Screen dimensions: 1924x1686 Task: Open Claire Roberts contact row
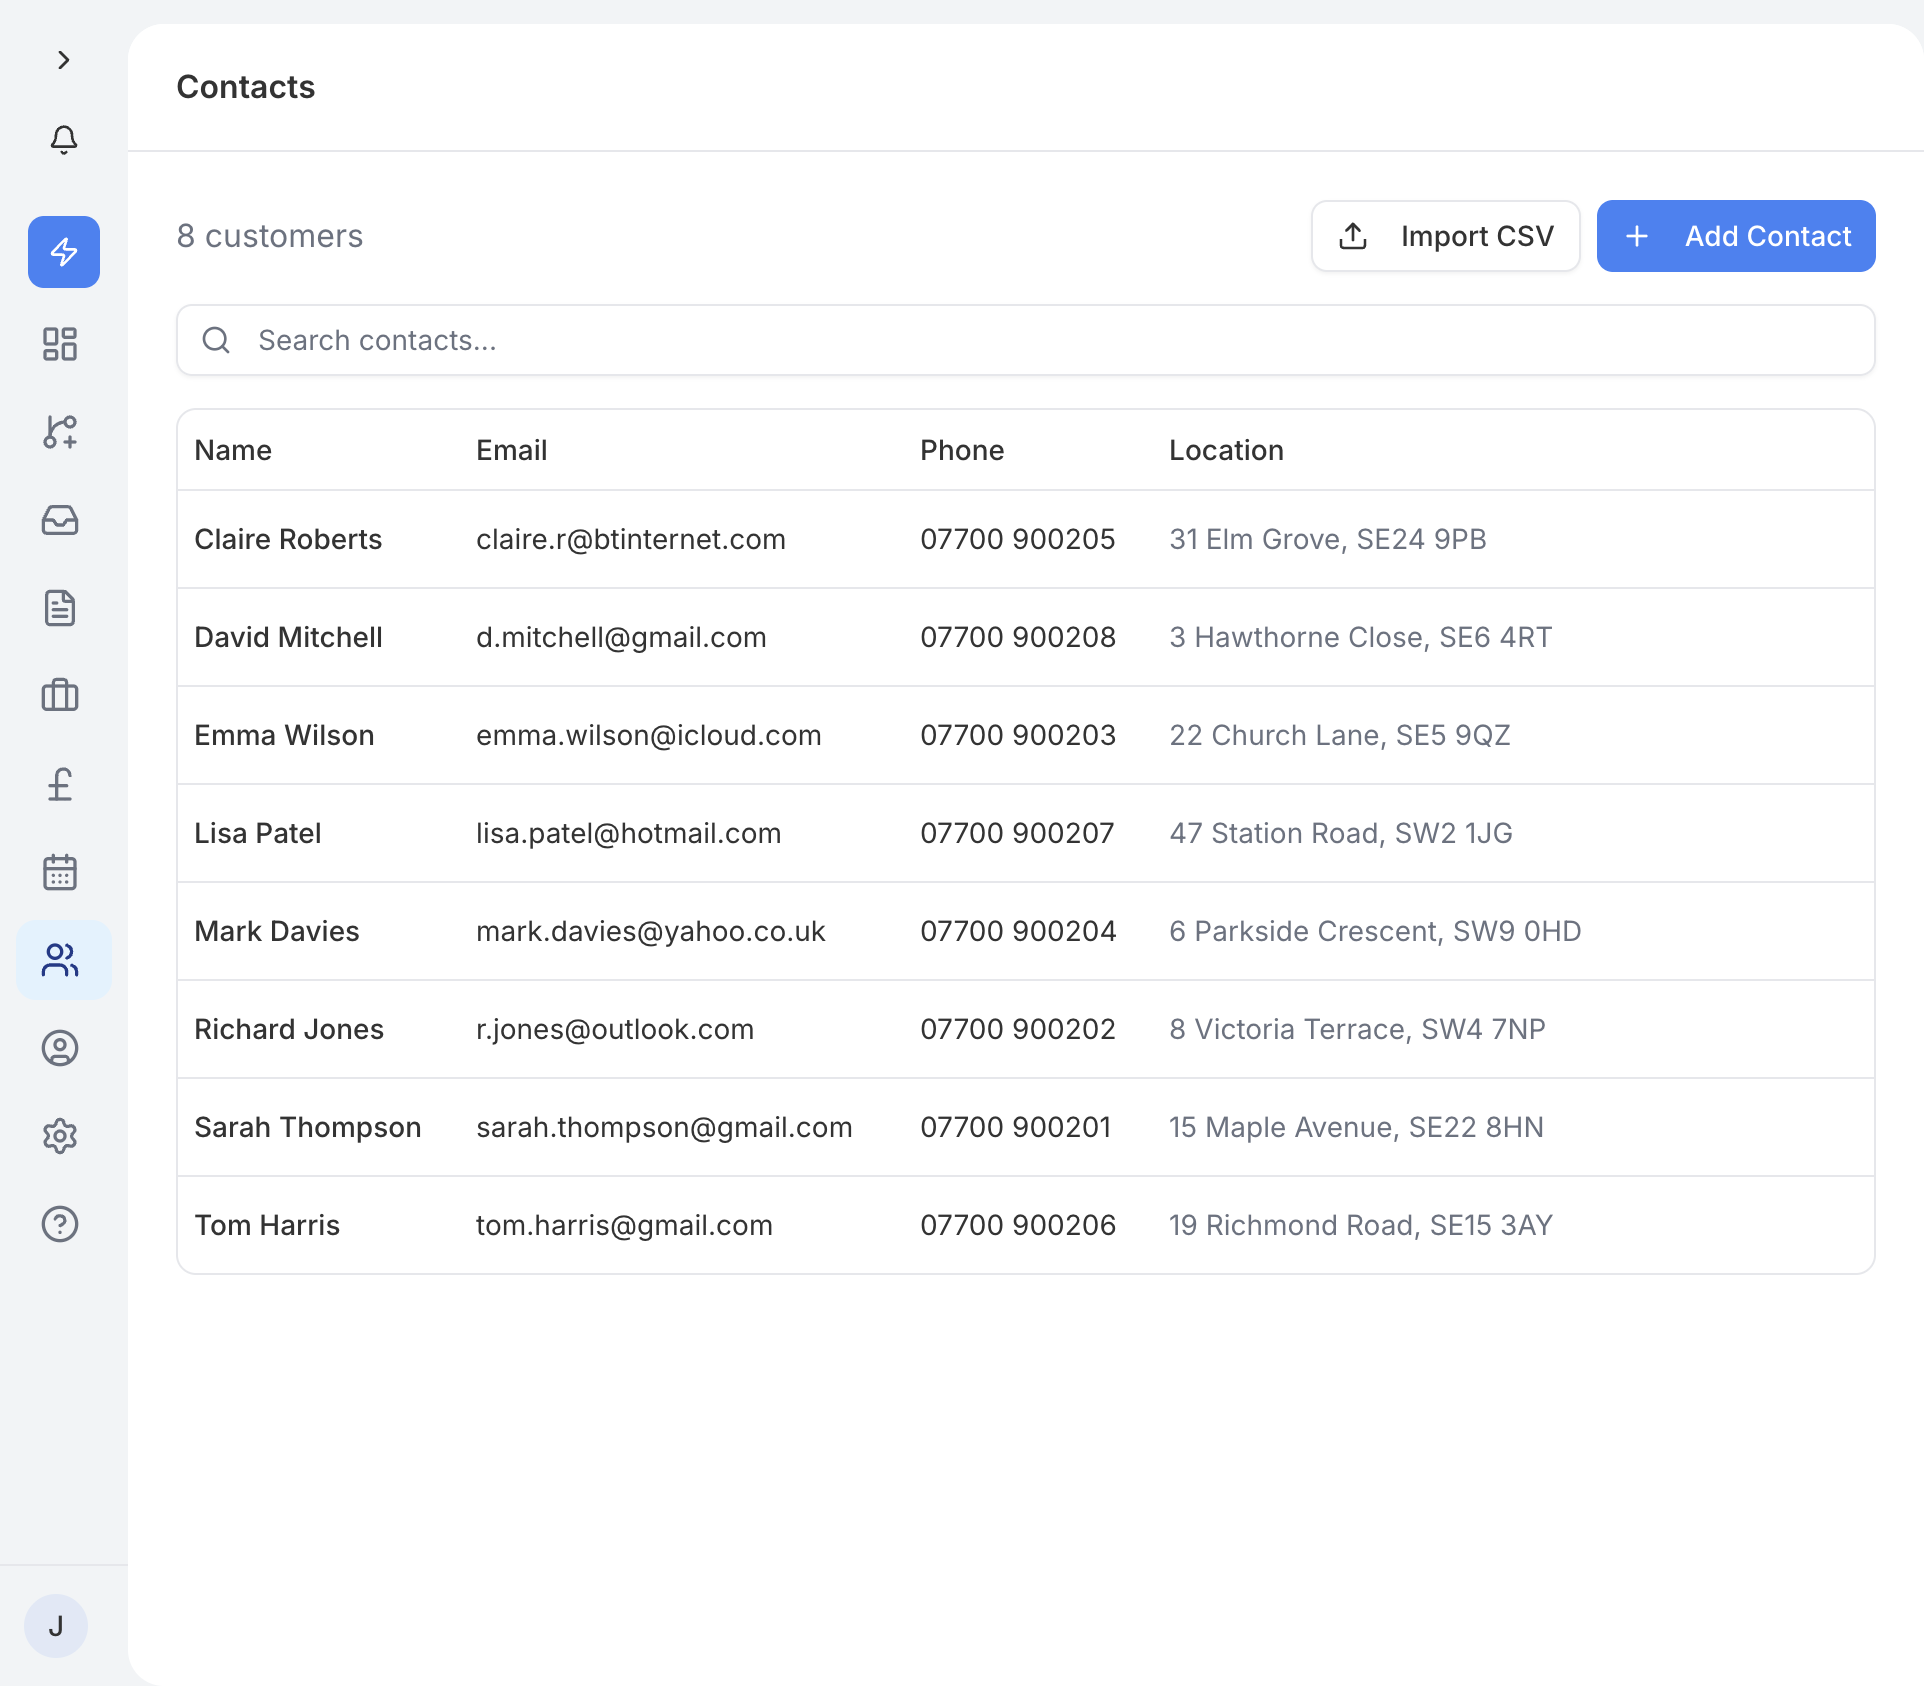pyautogui.click(x=1026, y=539)
